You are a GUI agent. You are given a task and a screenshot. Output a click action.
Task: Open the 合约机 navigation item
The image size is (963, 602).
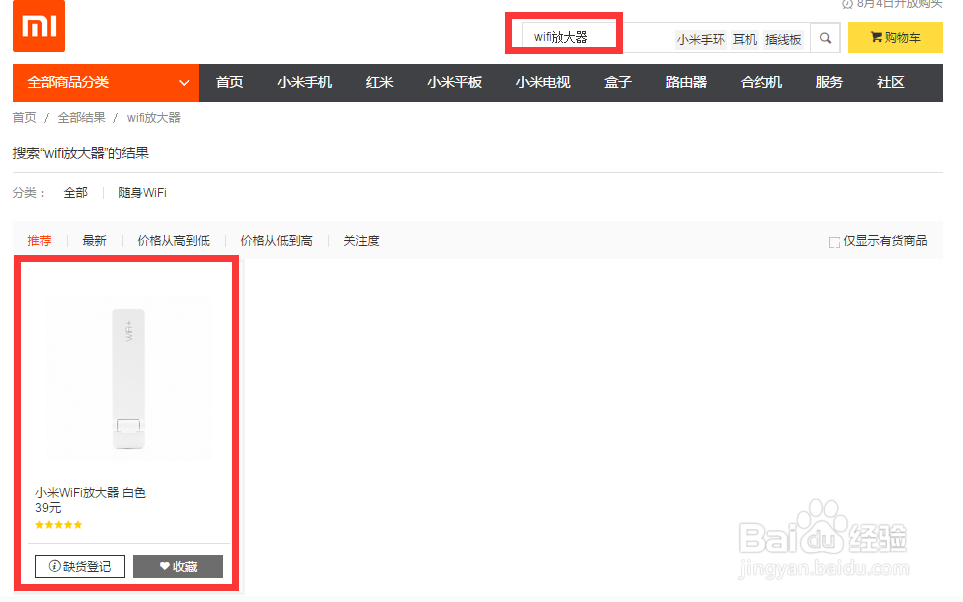click(761, 82)
